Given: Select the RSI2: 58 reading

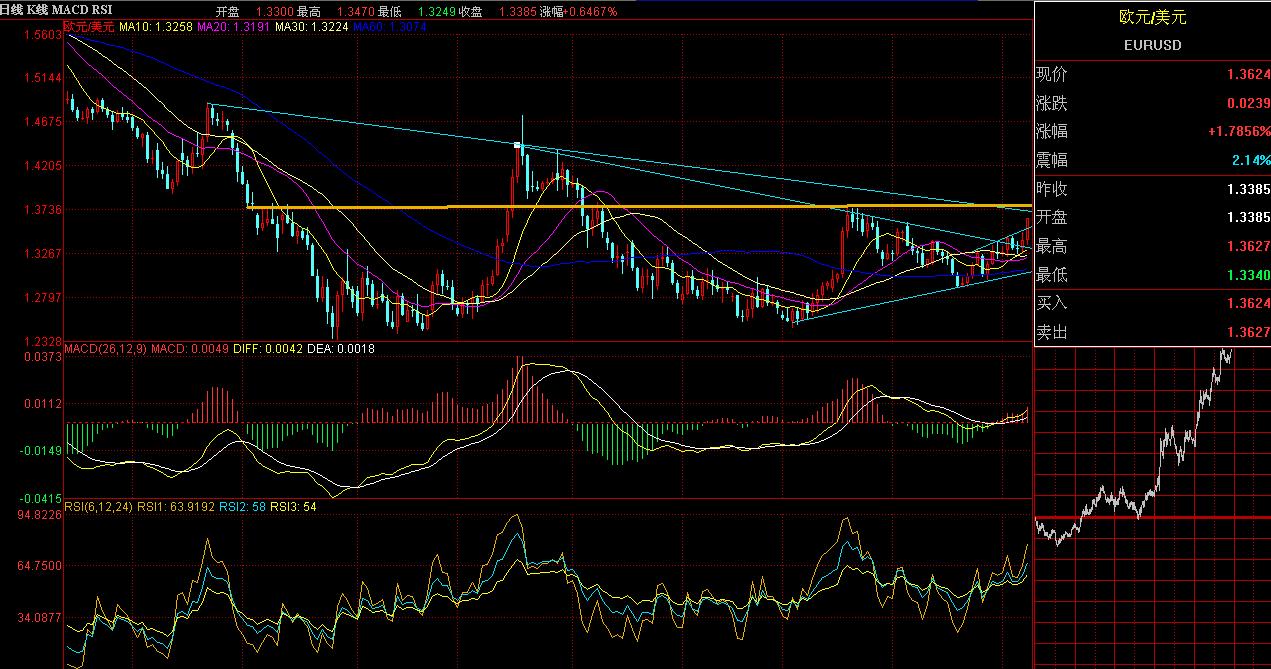Looking at the screenshot, I should coord(244,507).
